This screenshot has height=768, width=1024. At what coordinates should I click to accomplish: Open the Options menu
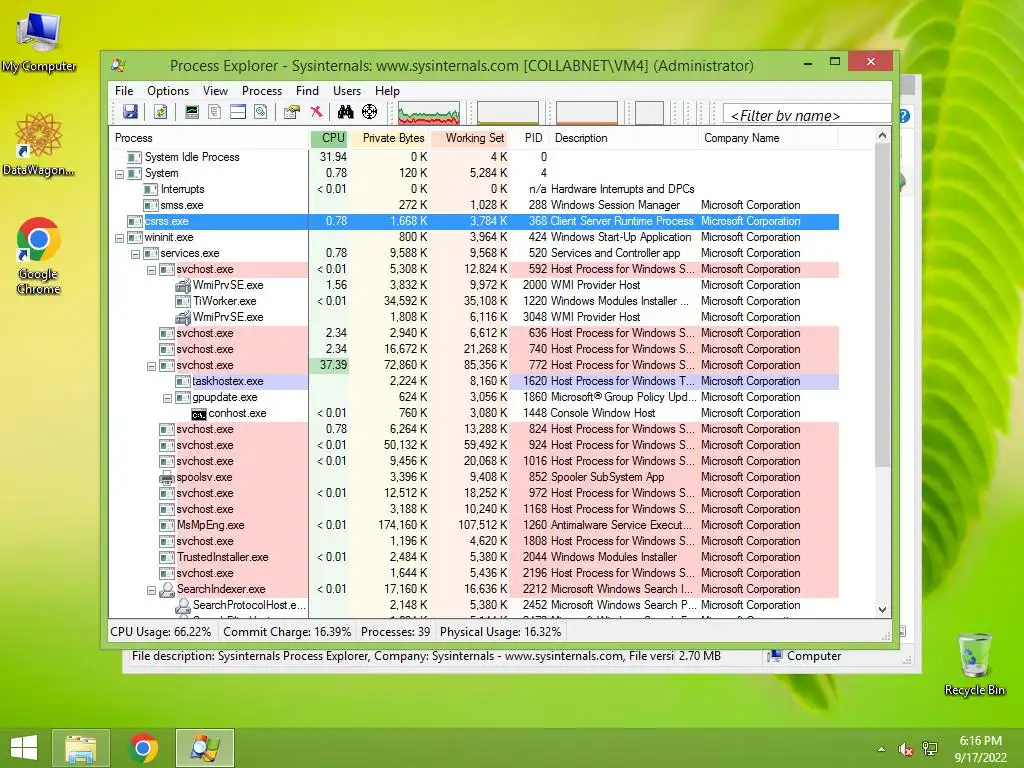[168, 91]
